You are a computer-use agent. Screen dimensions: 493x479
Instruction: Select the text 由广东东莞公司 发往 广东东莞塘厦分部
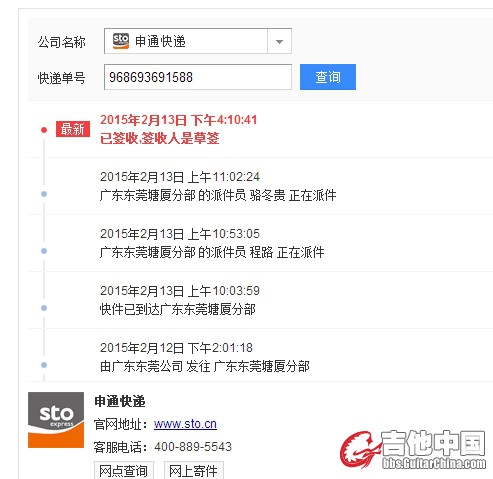point(205,366)
